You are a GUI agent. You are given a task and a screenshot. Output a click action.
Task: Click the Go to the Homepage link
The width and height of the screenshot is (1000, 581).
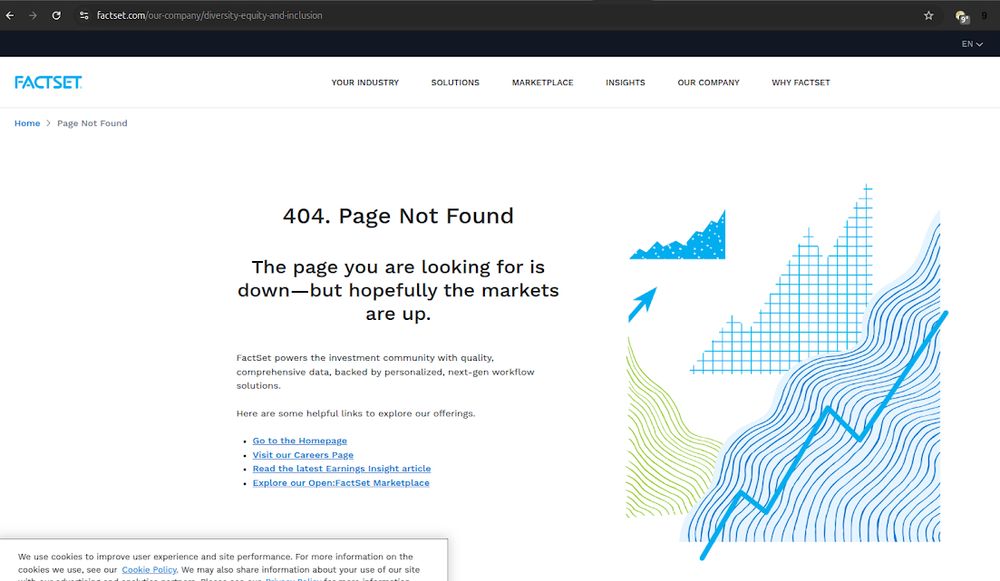[299, 440]
